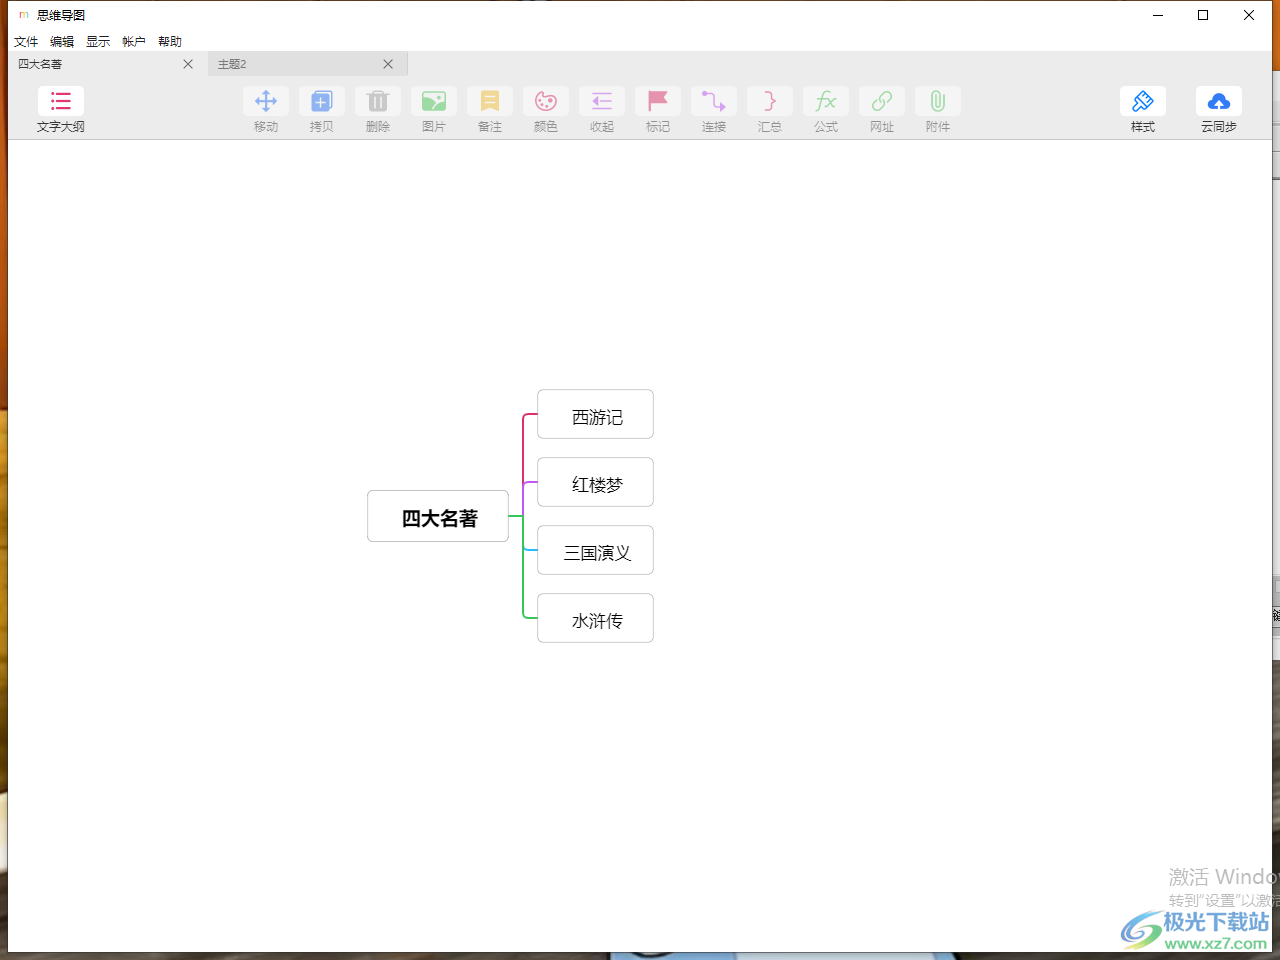Minimize the 思维导图 window
1280x960 pixels.
coord(1158,15)
